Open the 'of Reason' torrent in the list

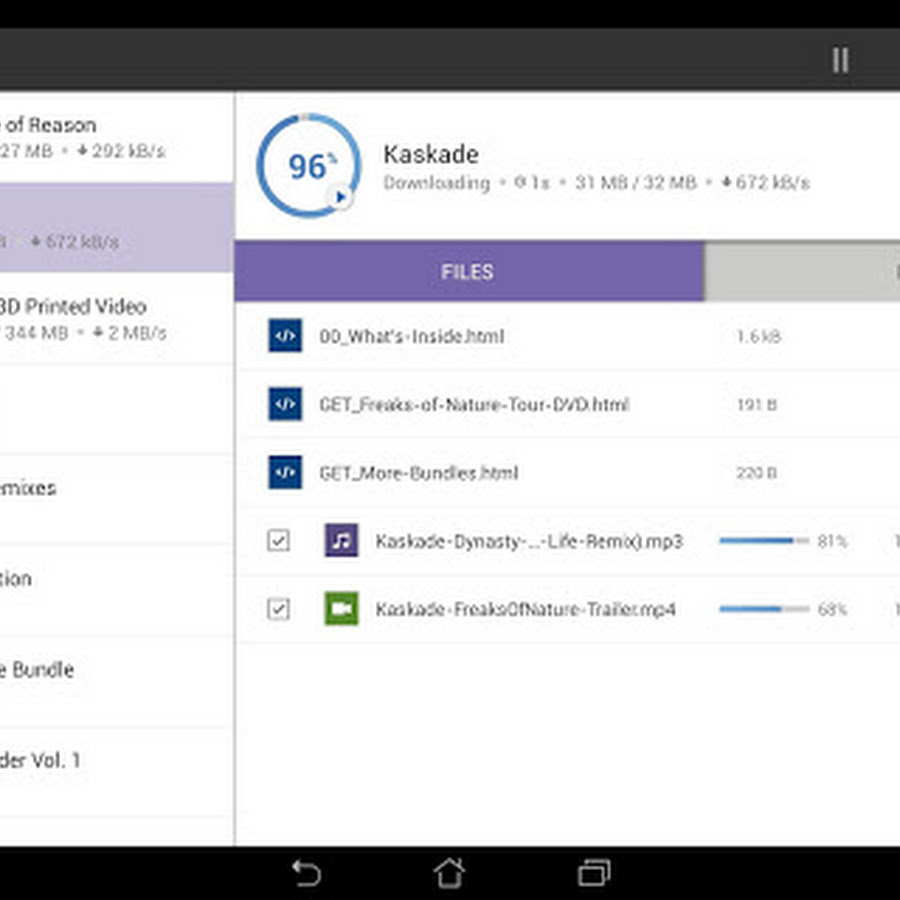(x=117, y=137)
